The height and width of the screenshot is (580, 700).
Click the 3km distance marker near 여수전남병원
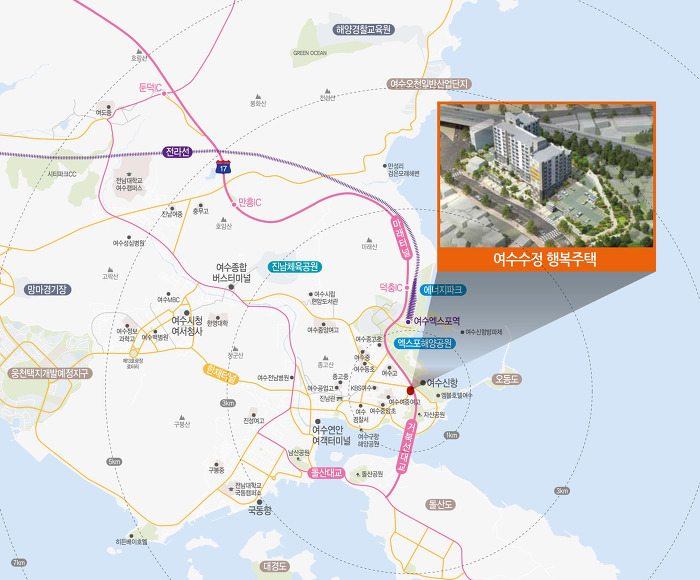click(x=228, y=403)
